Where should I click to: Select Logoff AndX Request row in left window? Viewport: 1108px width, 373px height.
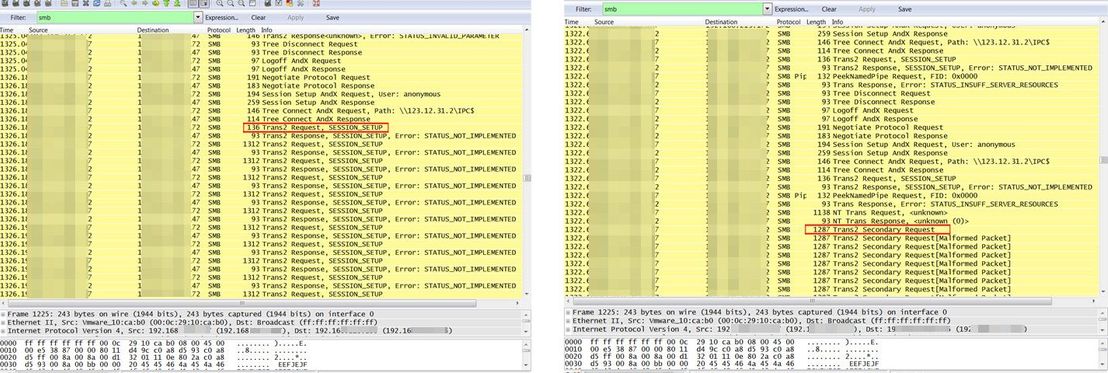click(261, 61)
